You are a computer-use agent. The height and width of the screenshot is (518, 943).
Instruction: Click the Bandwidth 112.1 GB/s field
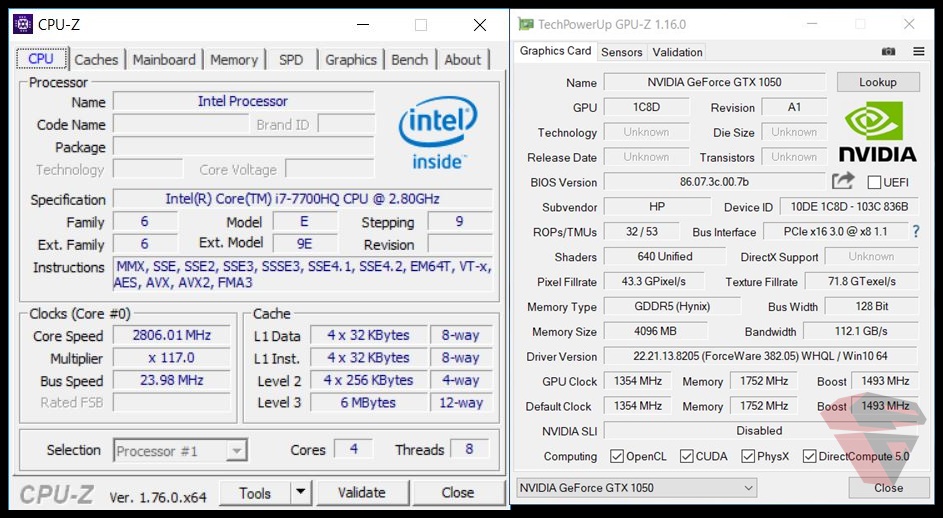coord(861,331)
